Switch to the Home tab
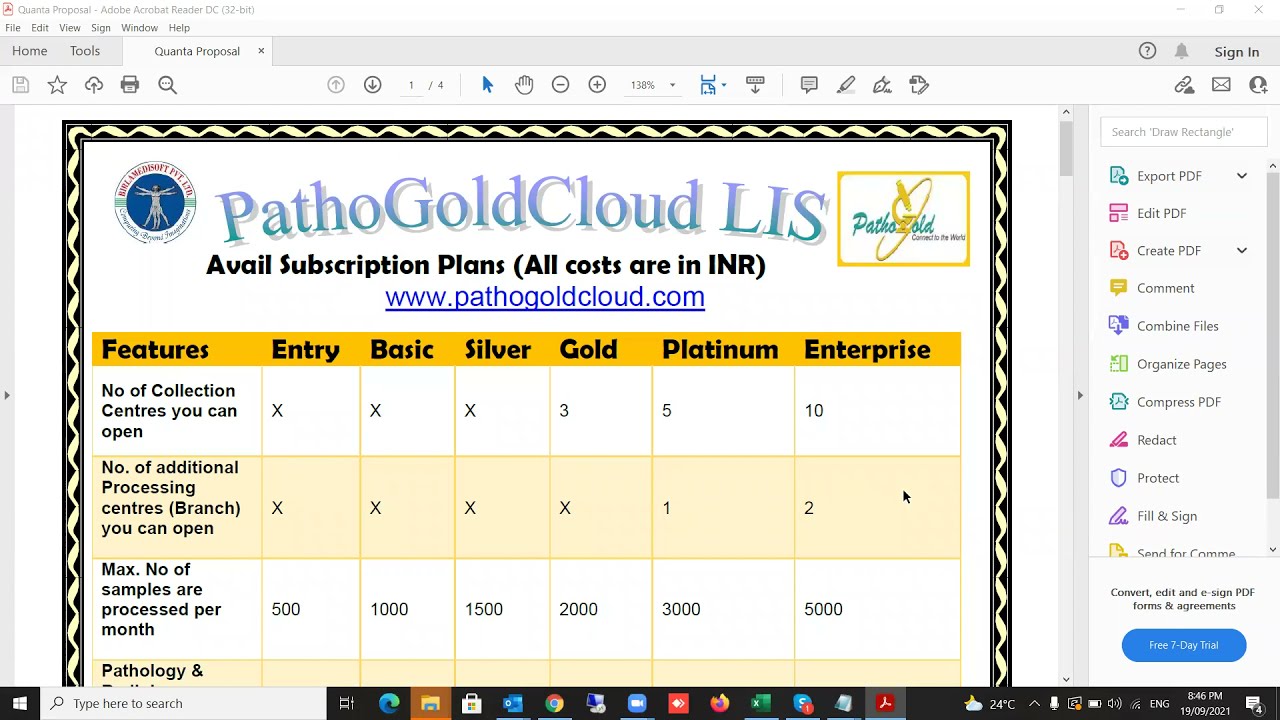 29,51
